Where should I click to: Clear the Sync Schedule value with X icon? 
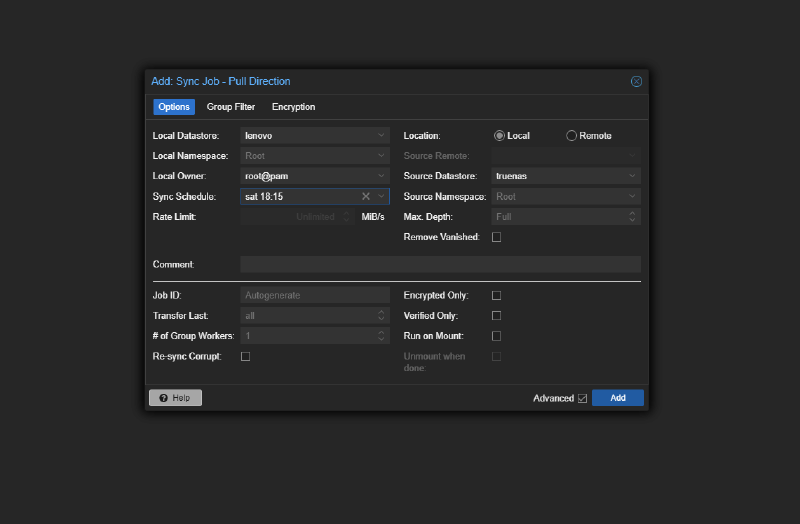(x=366, y=196)
